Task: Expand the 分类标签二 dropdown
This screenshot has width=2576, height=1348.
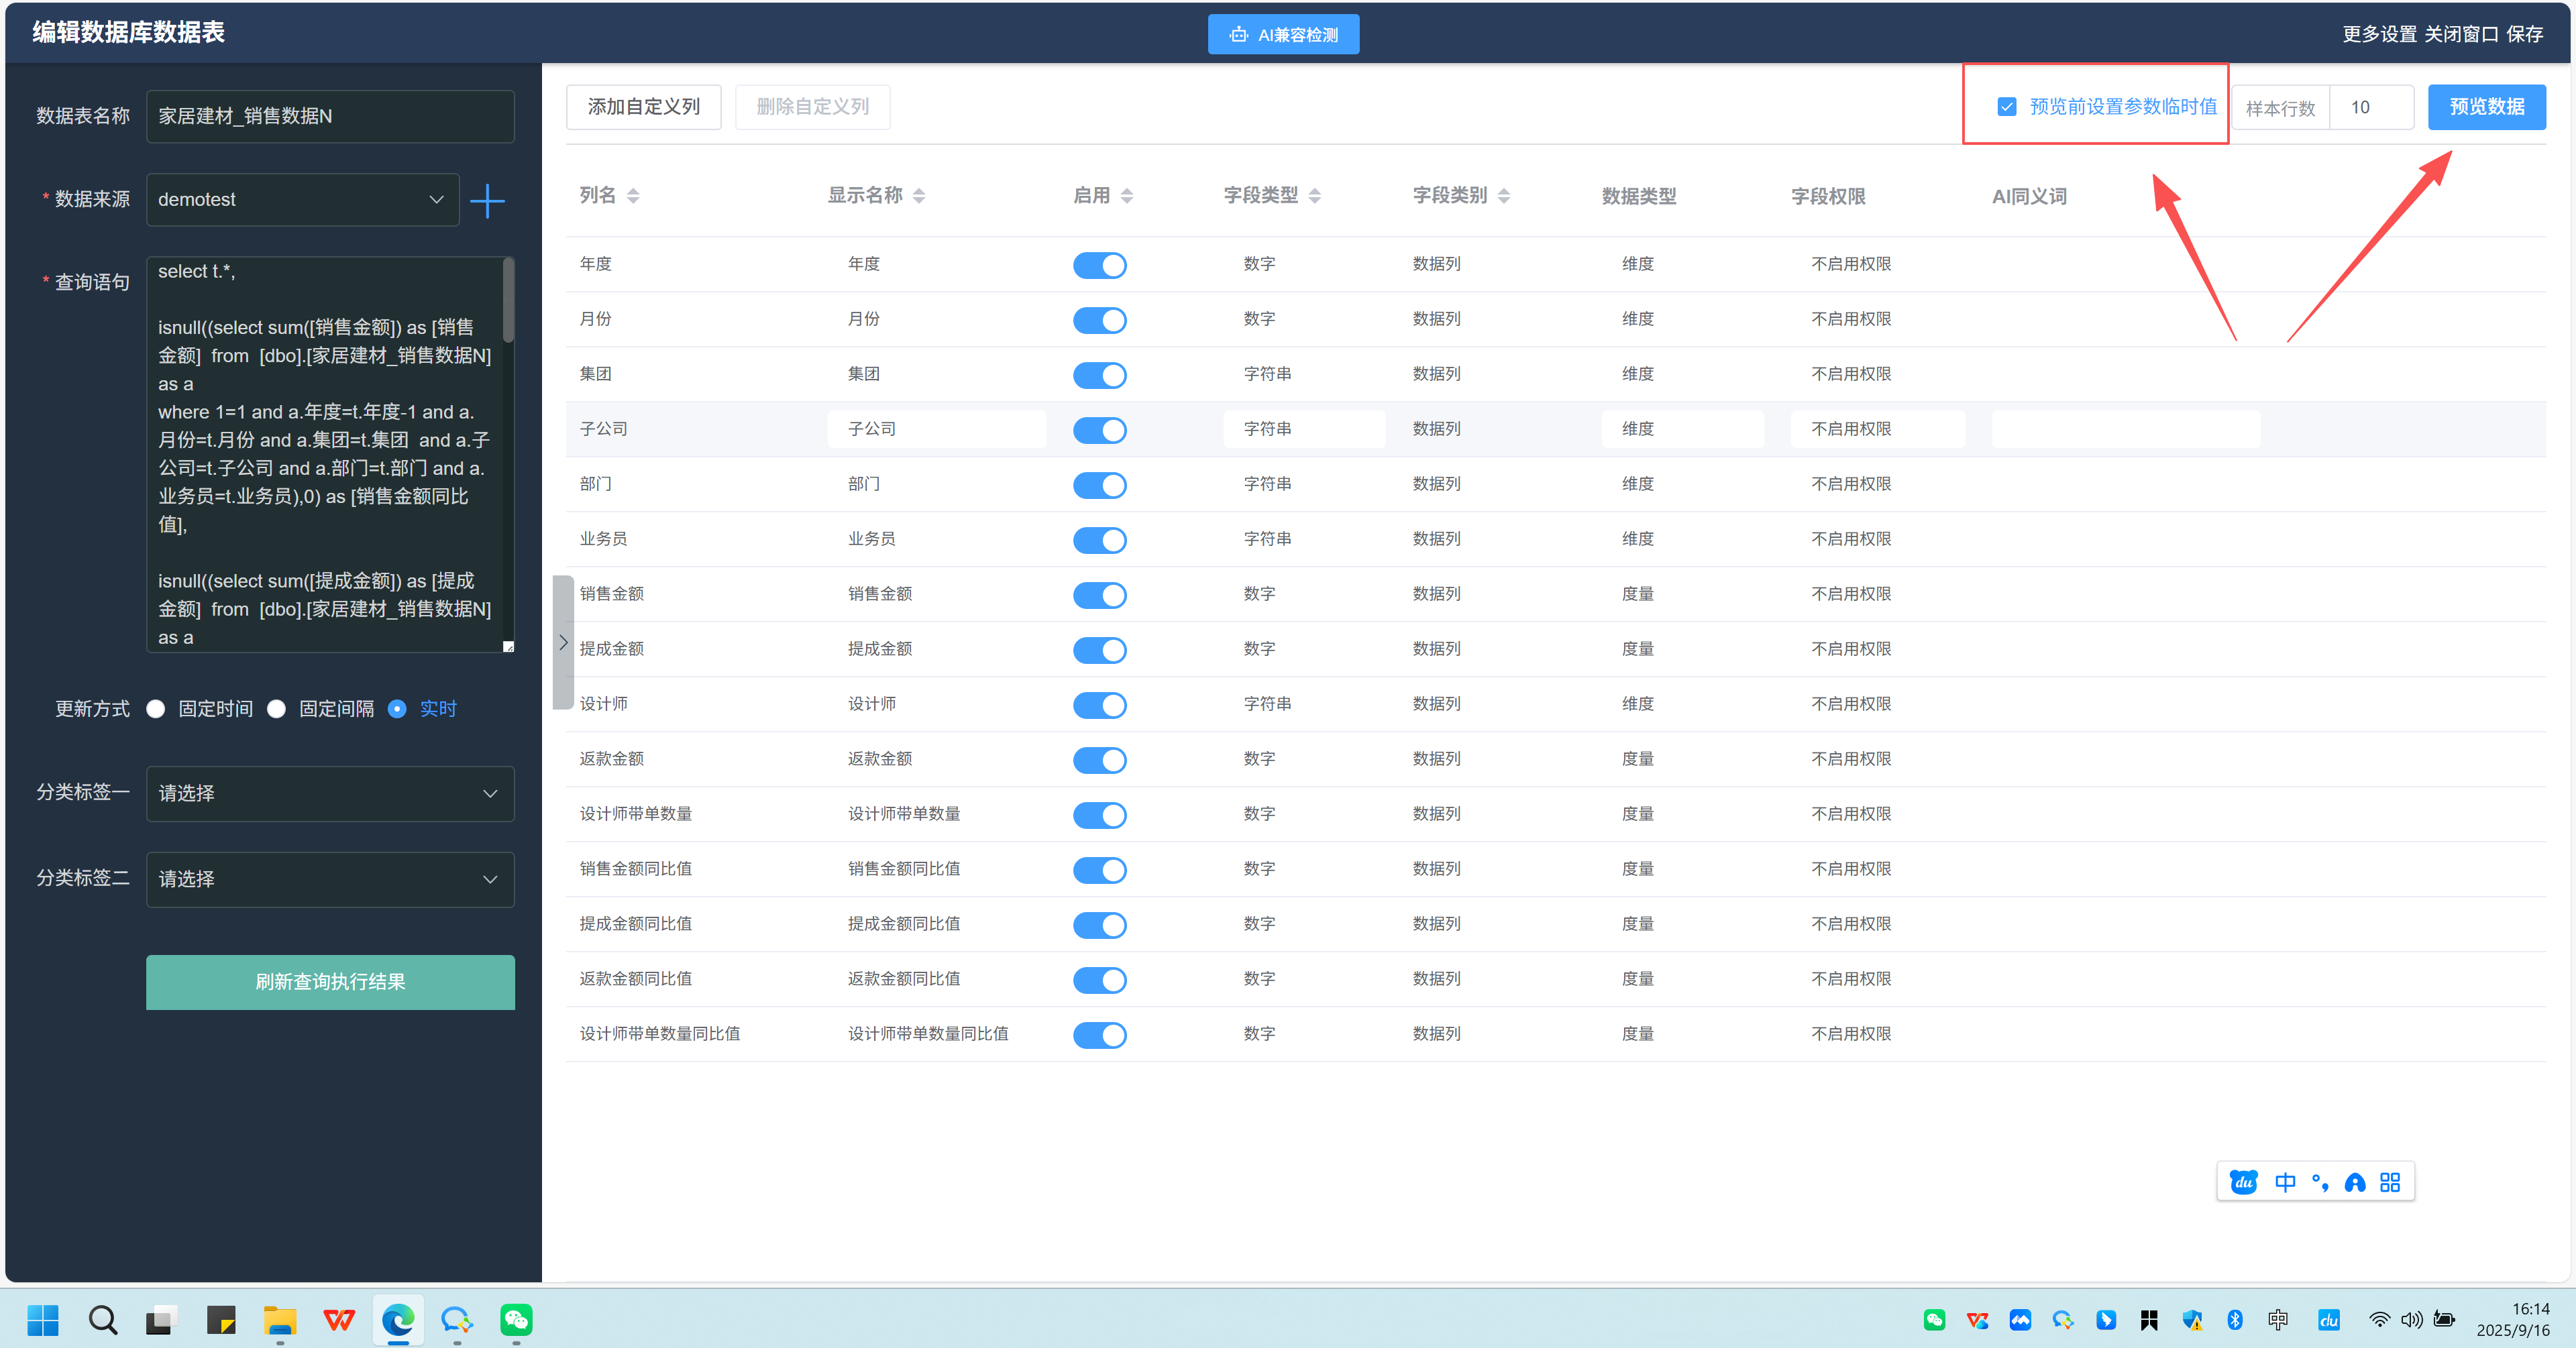Action: (330, 879)
